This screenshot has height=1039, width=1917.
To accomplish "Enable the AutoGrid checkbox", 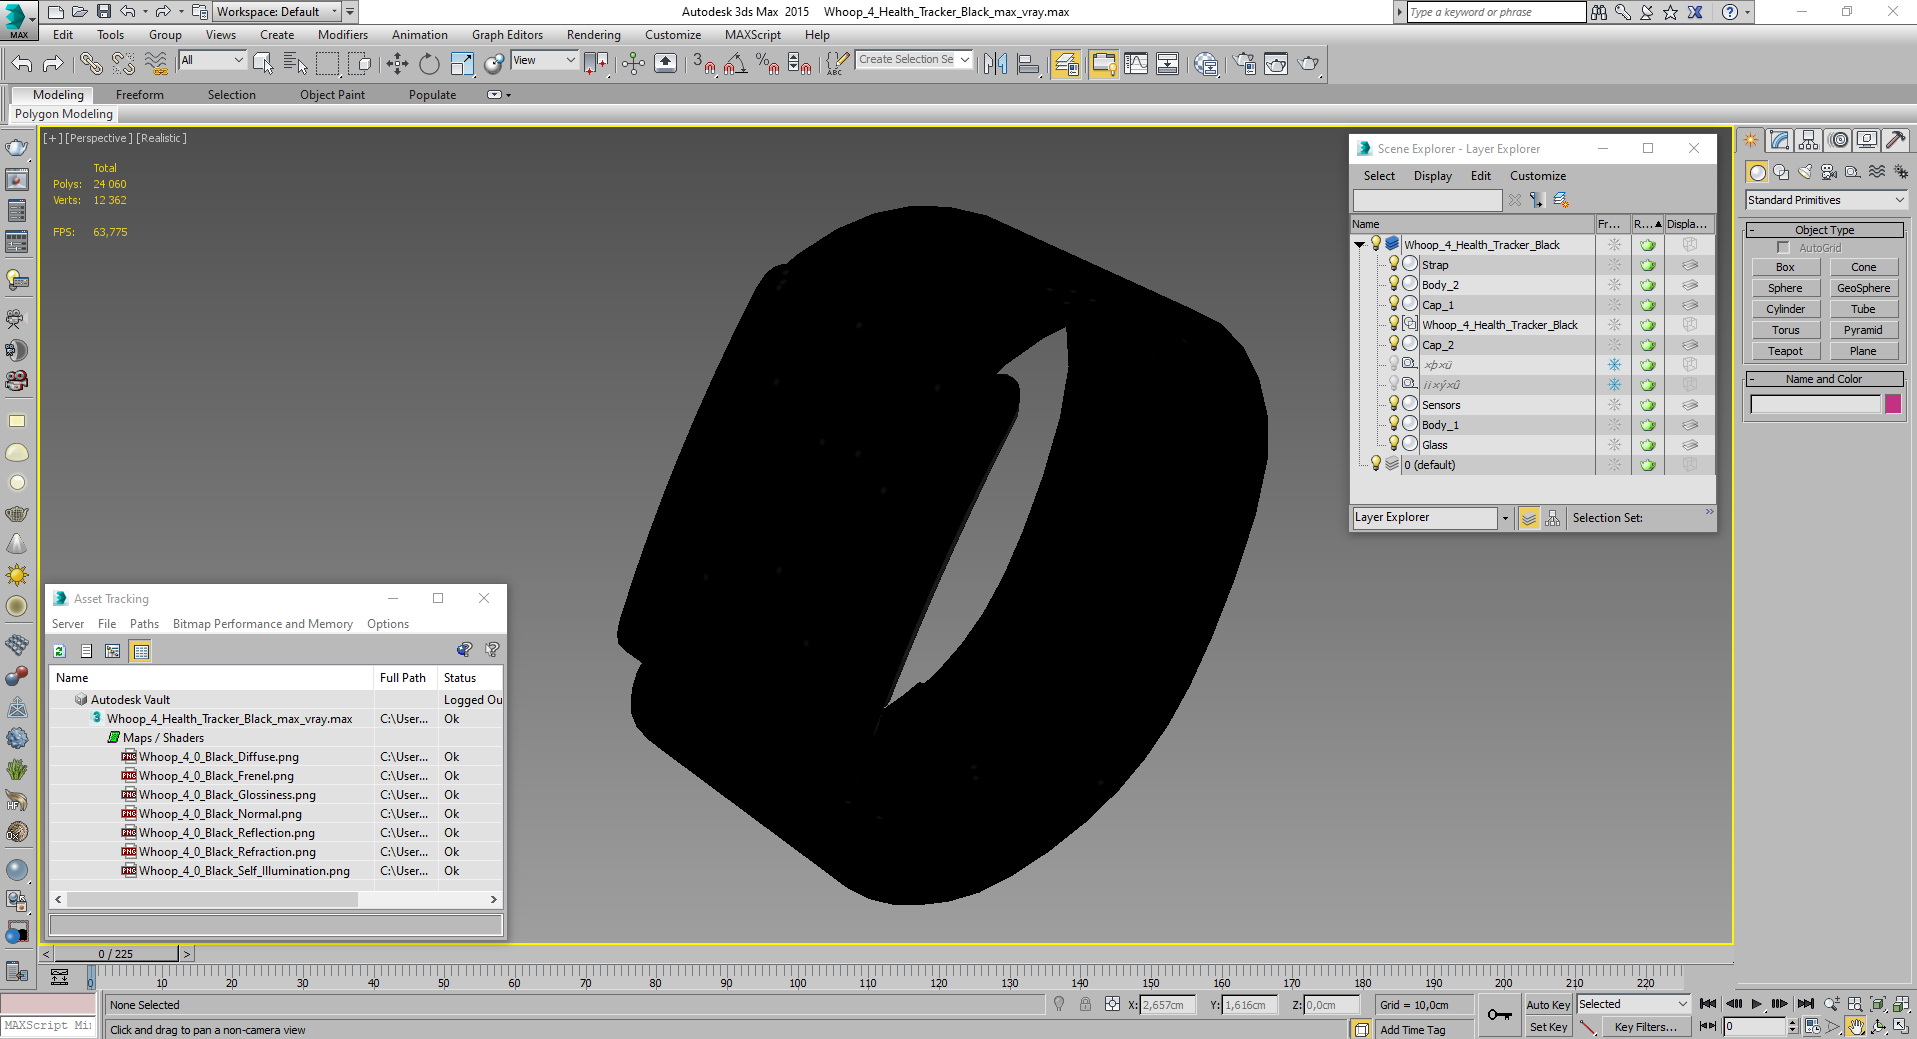I will (1783, 247).
